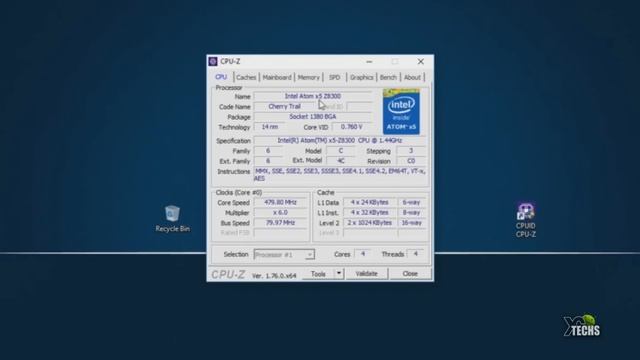Open the Recycle Bin desktop icon

point(172,219)
